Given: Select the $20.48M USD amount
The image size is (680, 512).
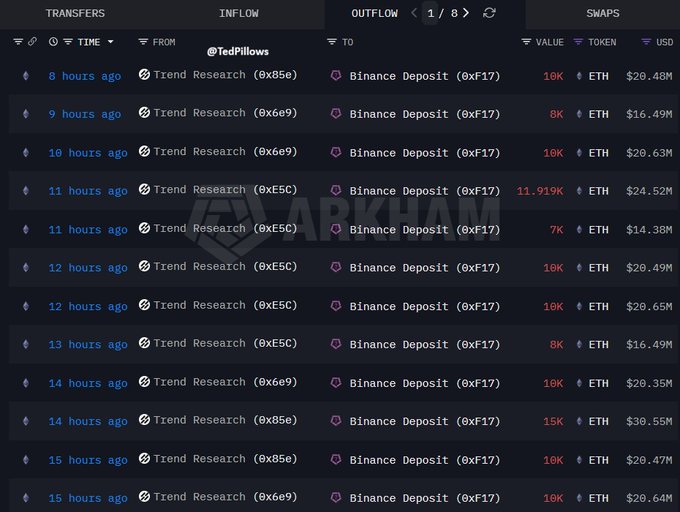Looking at the screenshot, I should 649,76.
